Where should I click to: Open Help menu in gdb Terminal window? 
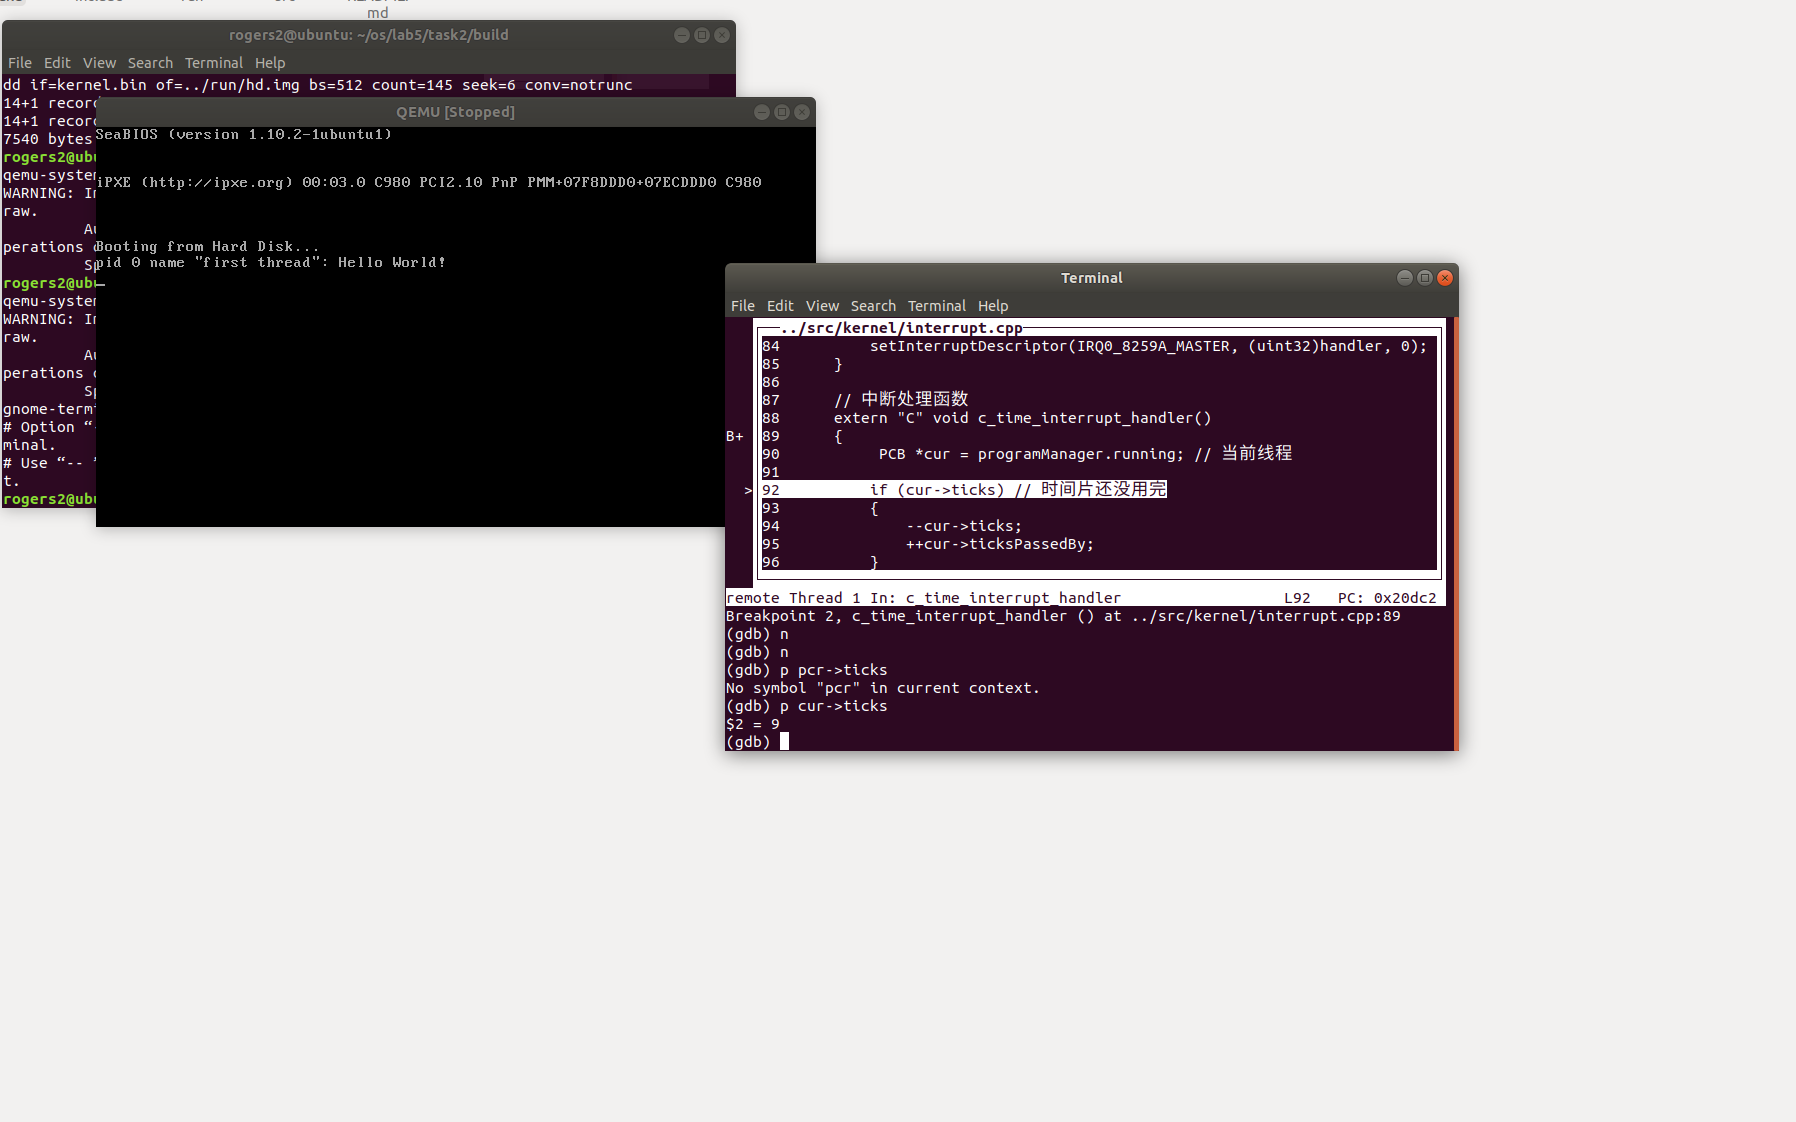click(x=992, y=306)
